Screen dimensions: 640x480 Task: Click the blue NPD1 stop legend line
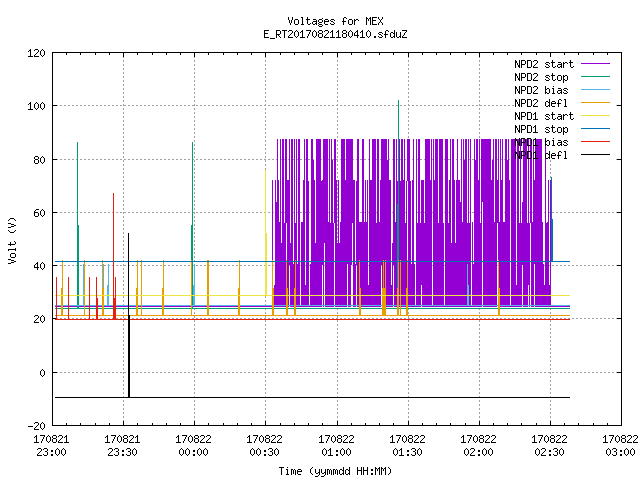pyautogui.click(x=595, y=129)
